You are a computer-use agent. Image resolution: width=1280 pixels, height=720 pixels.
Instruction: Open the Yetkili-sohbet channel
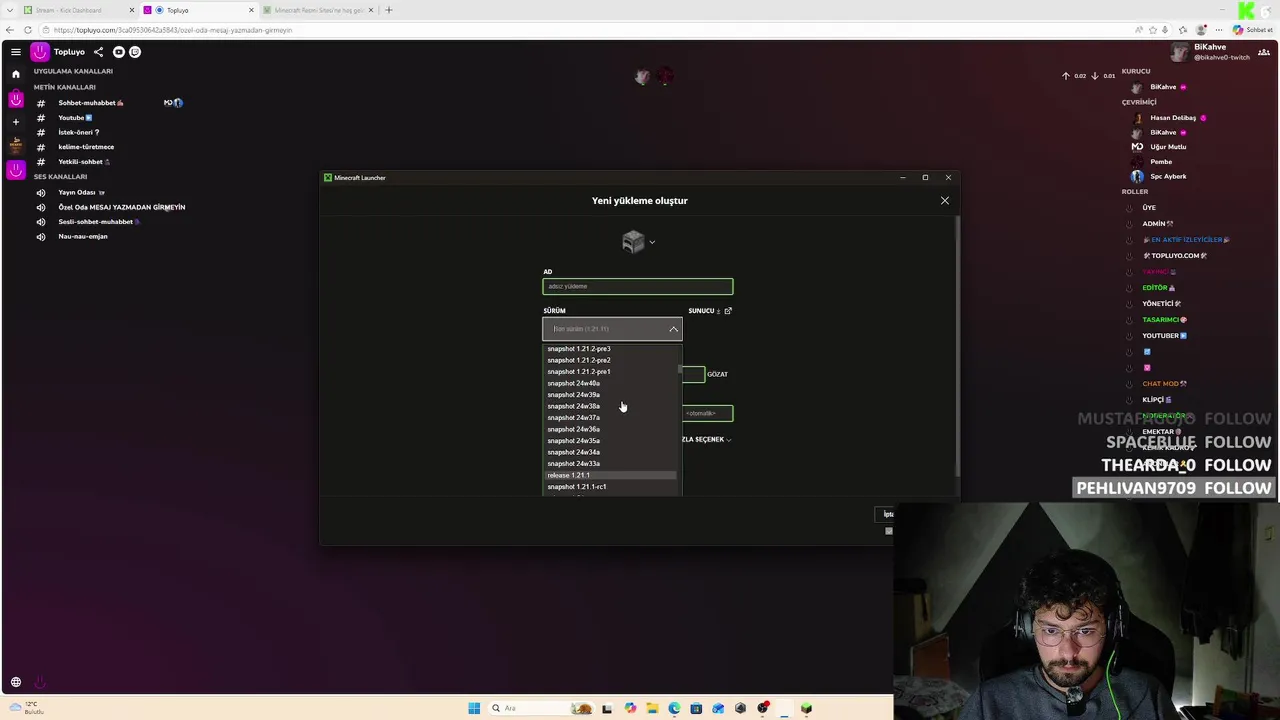83,162
